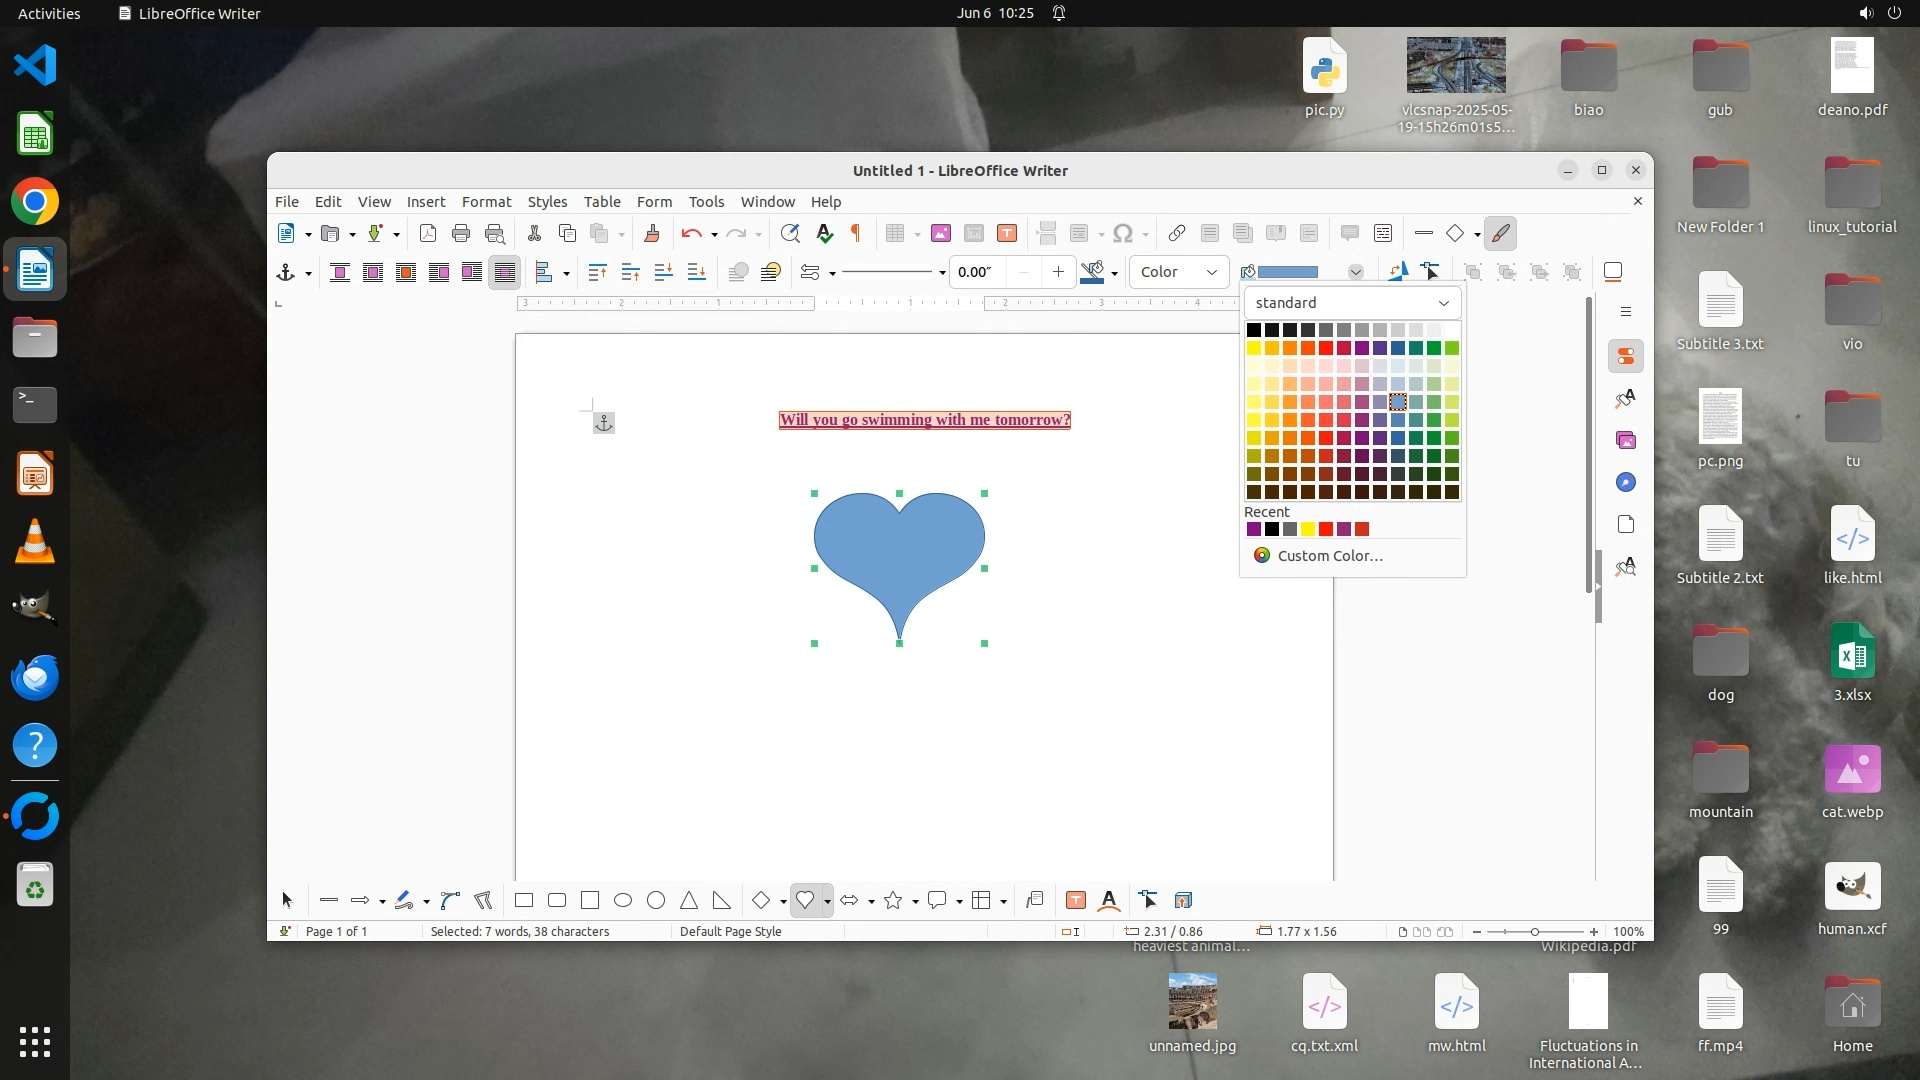
Task: Click the Insert Special Character omega icon
Action: (1123, 233)
